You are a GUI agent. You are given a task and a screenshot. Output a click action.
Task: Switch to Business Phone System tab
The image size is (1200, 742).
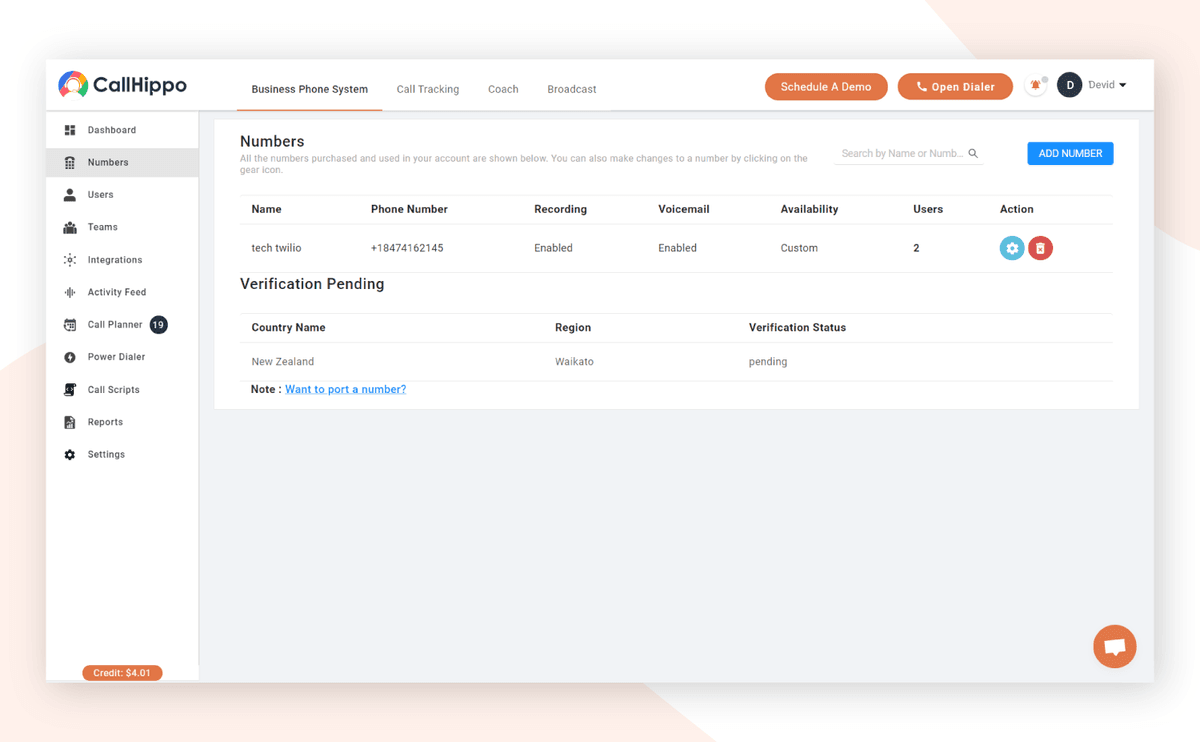pos(310,89)
